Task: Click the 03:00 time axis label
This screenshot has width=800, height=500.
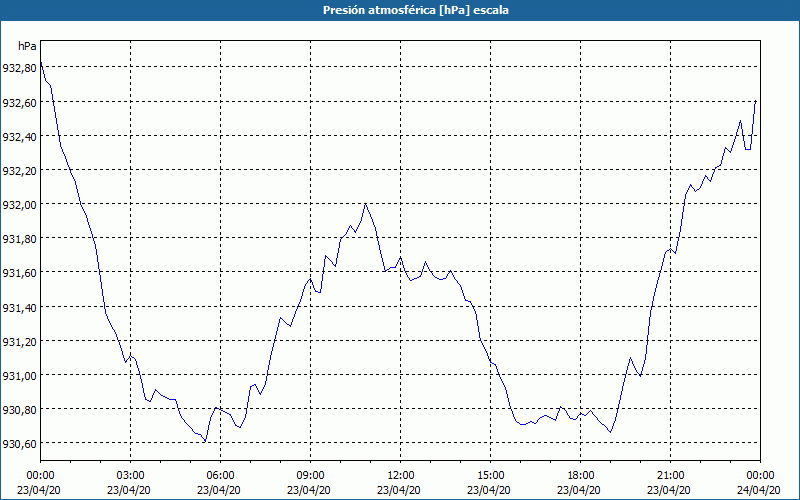Action: [x=131, y=476]
